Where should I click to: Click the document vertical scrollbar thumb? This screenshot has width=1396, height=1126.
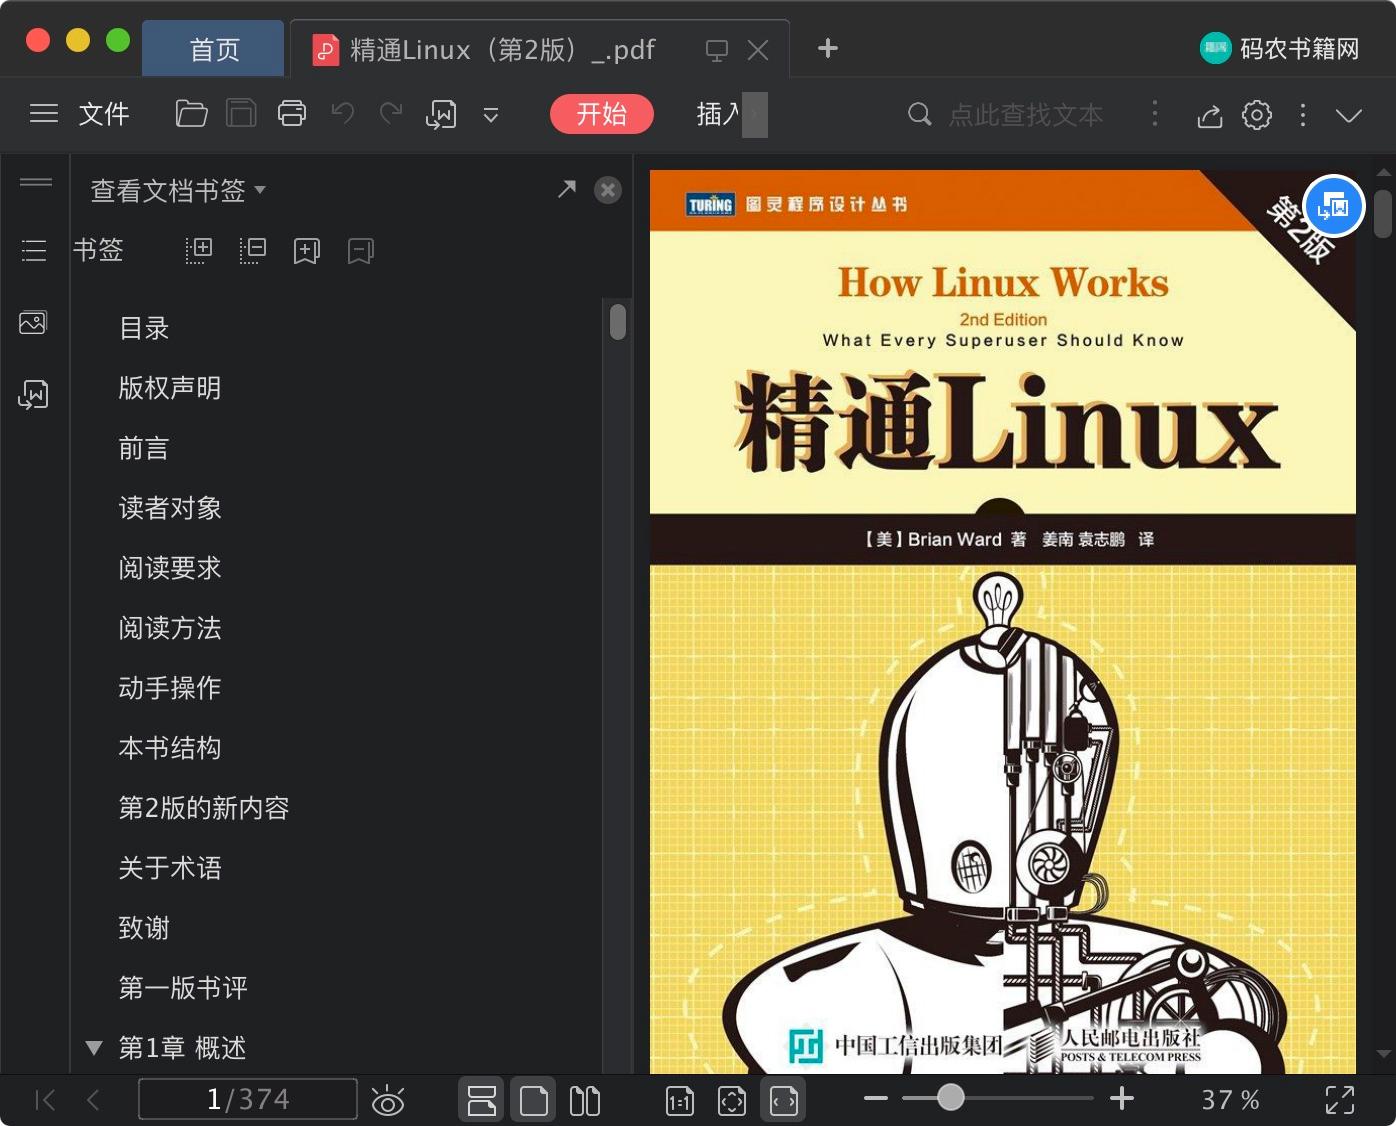[x=1383, y=214]
